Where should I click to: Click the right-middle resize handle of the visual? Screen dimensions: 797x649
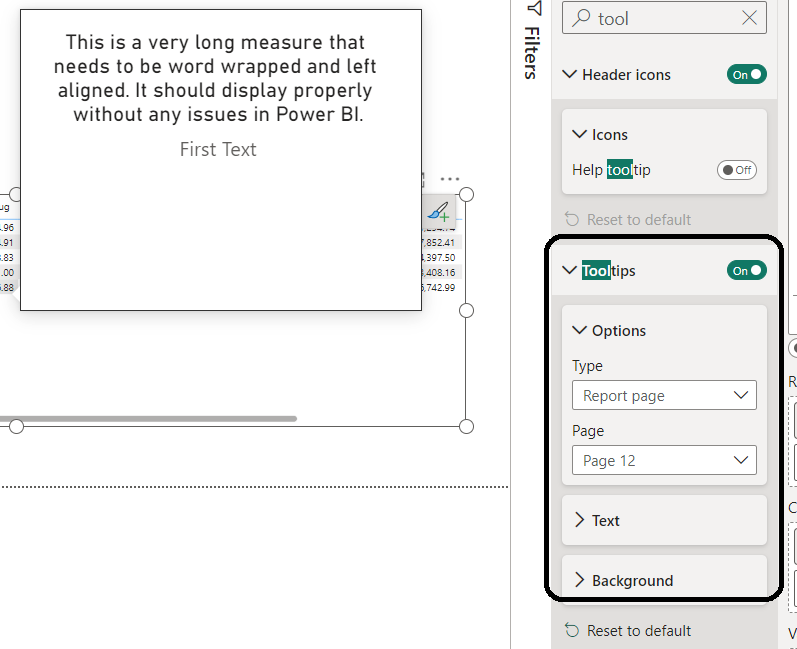click(x=466, y=311)
